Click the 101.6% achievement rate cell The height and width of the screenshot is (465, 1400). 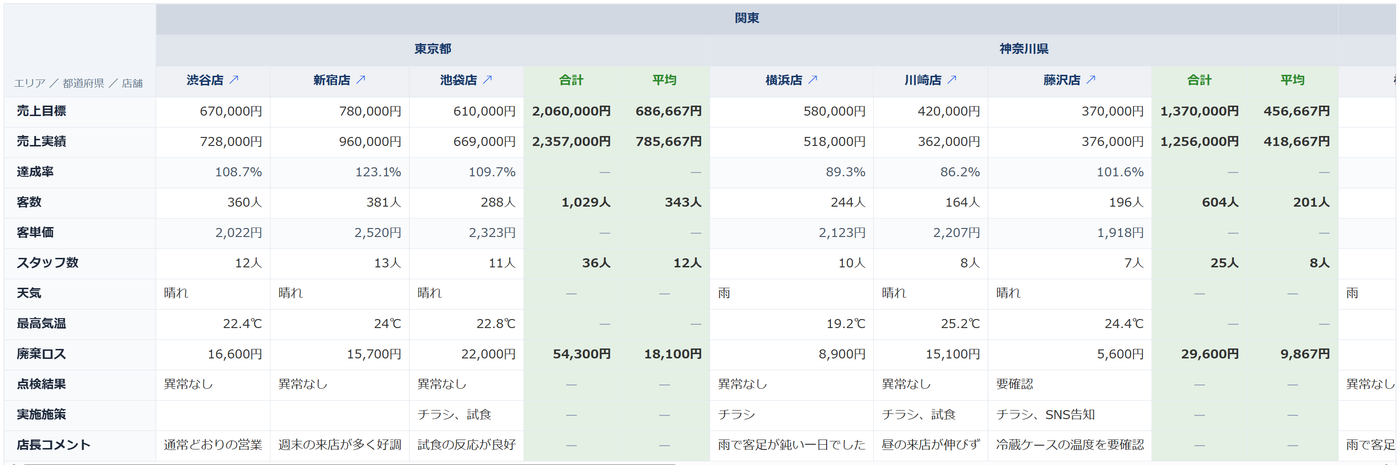1070,172
